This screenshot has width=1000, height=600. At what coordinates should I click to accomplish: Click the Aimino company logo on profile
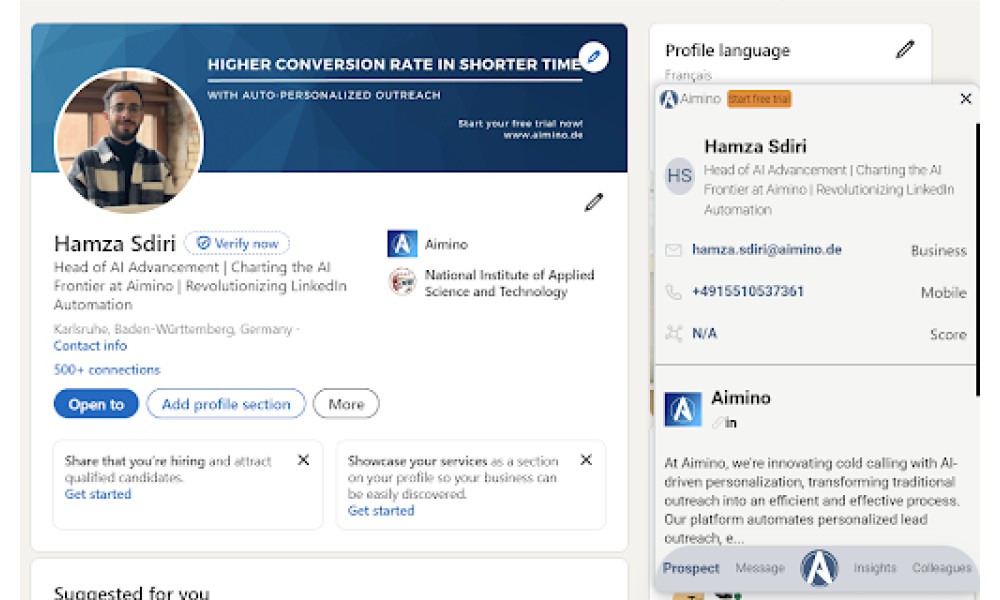click(x=402, y=244)
